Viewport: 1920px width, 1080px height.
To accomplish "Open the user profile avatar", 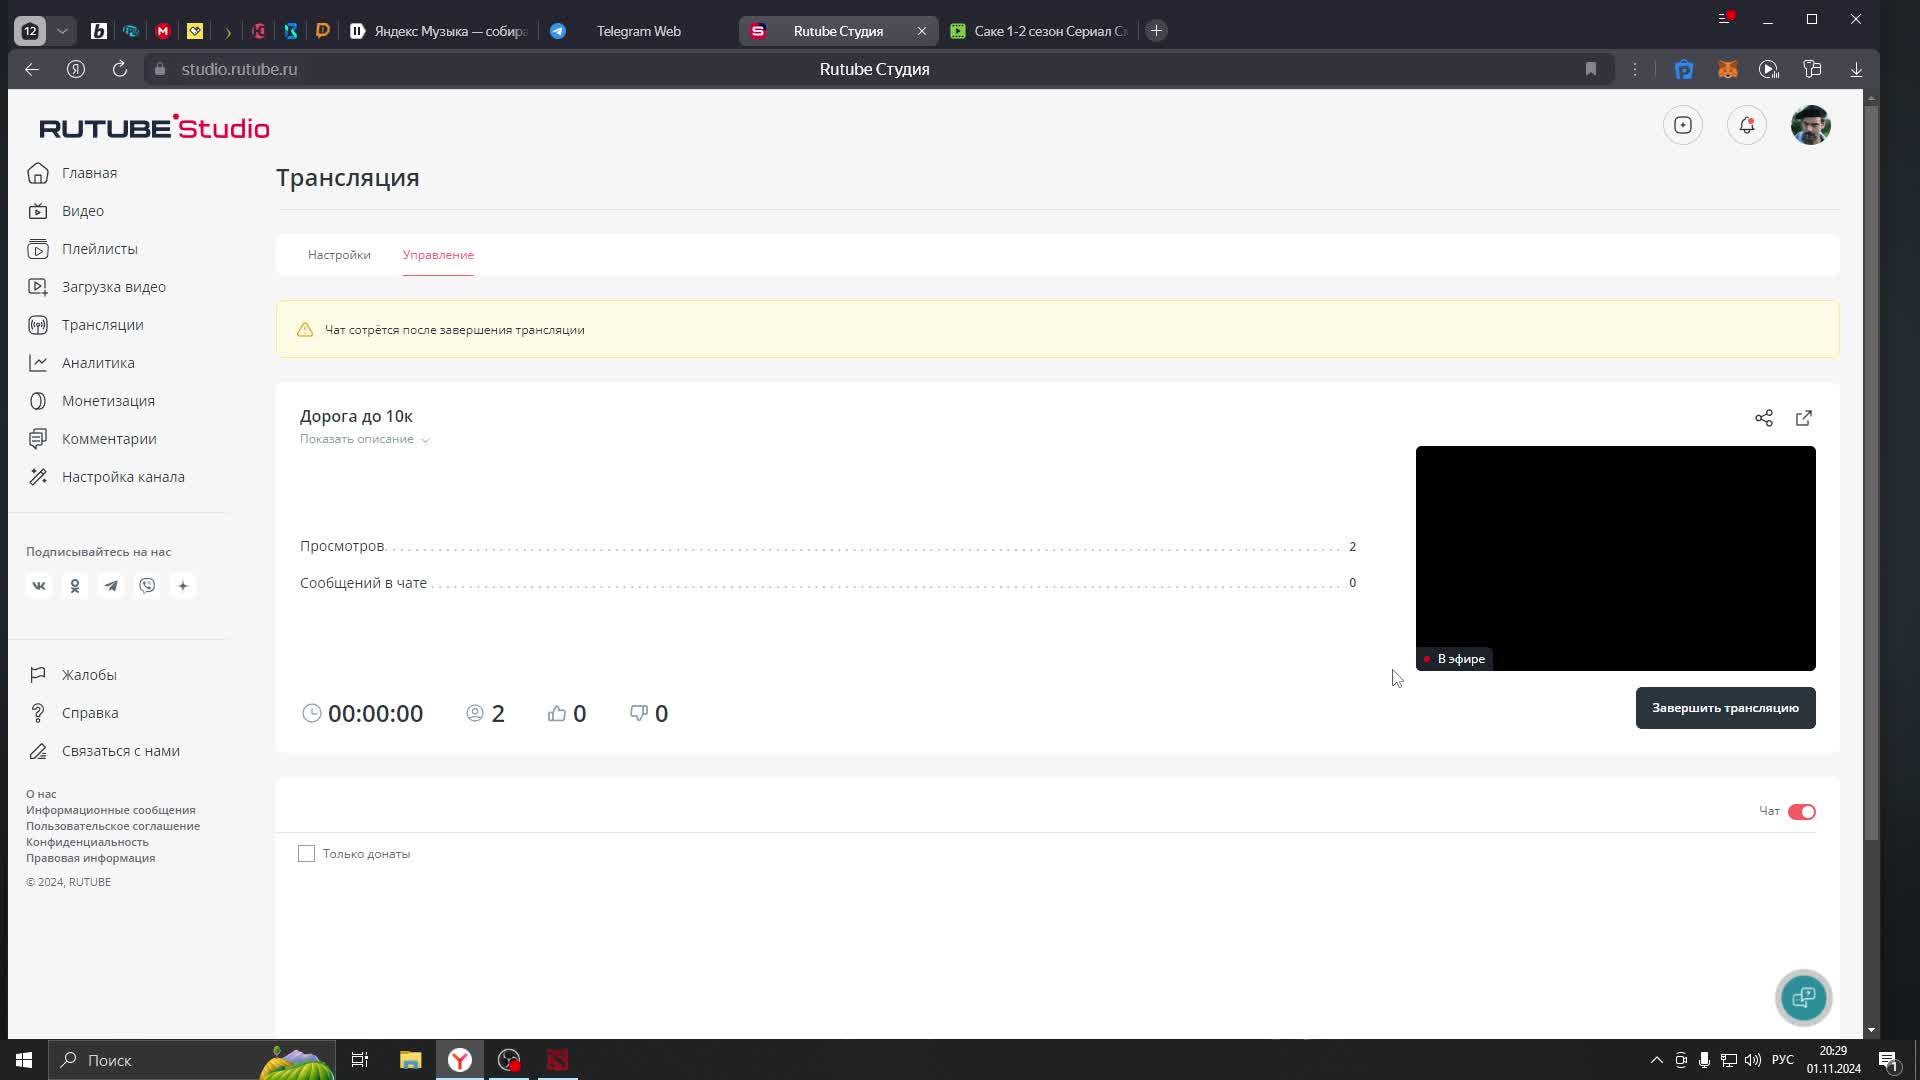I will (x=1810, y=125).
